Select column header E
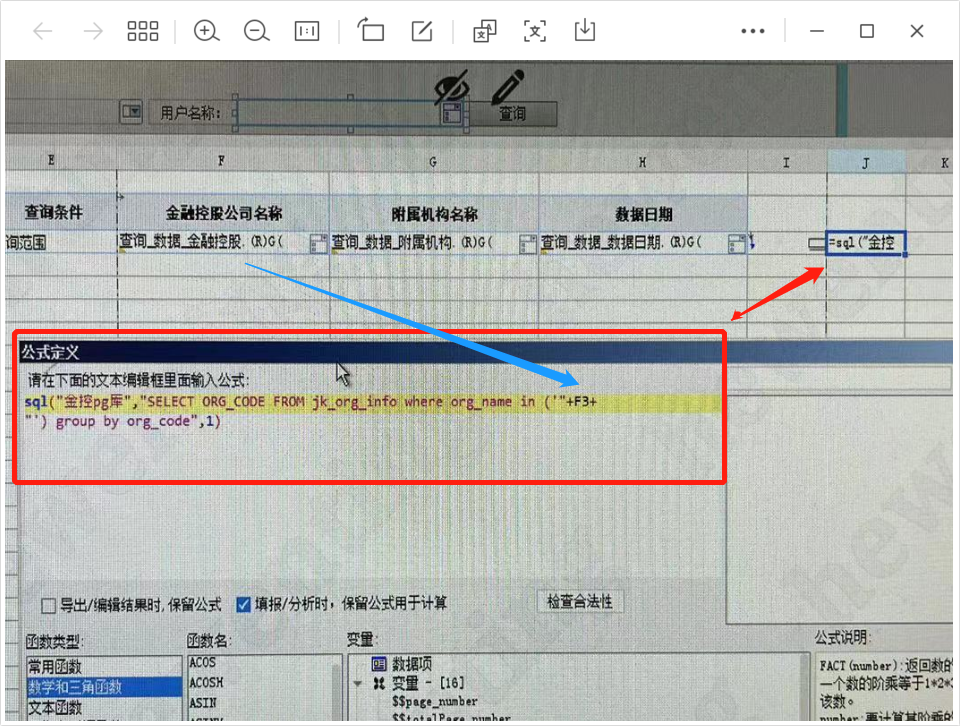960x726 pixels. 51,160
